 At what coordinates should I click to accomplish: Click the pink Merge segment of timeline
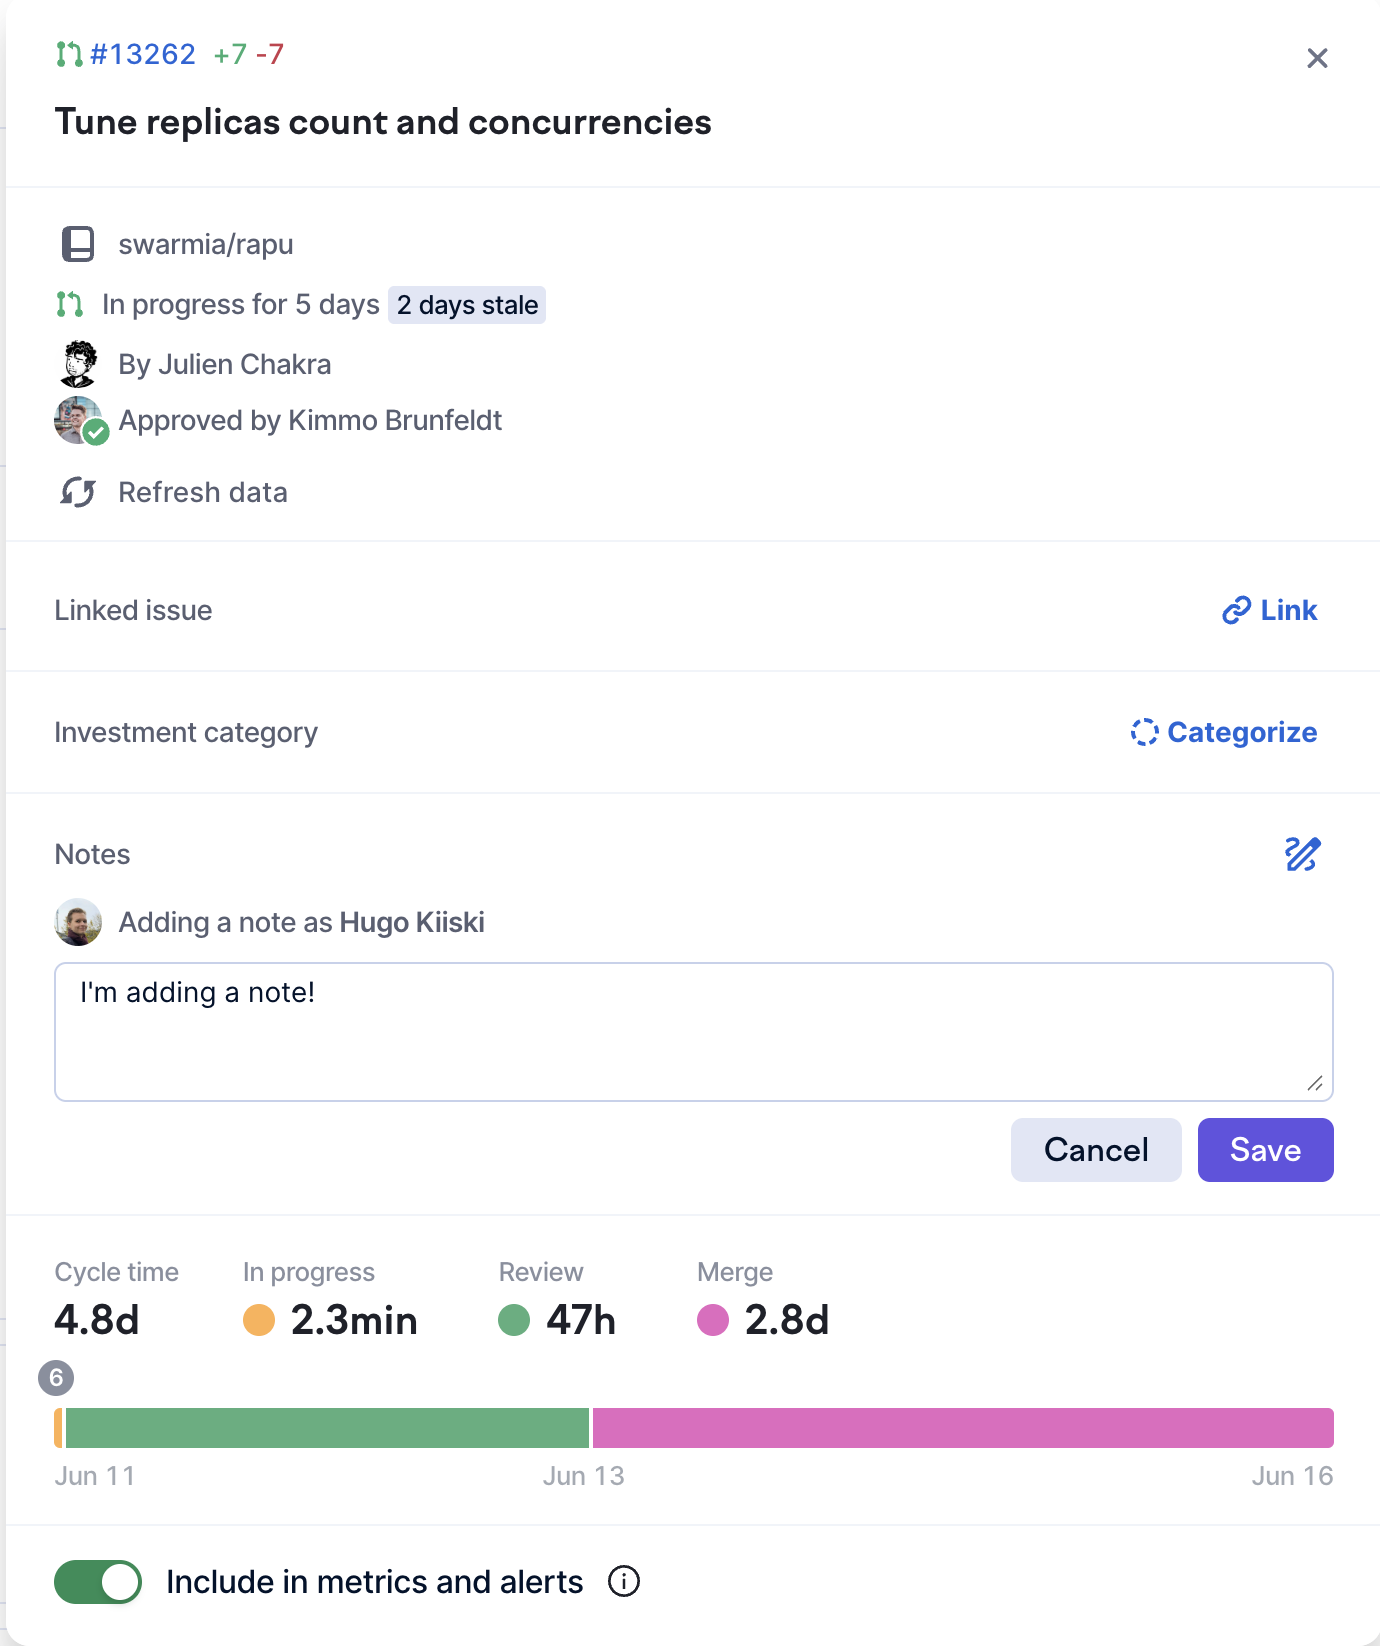962,1428
